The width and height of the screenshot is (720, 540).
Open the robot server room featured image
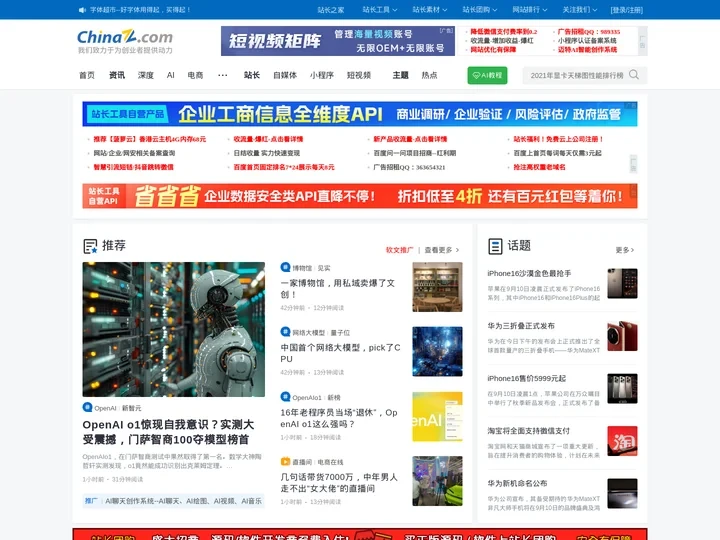(174, 329)
